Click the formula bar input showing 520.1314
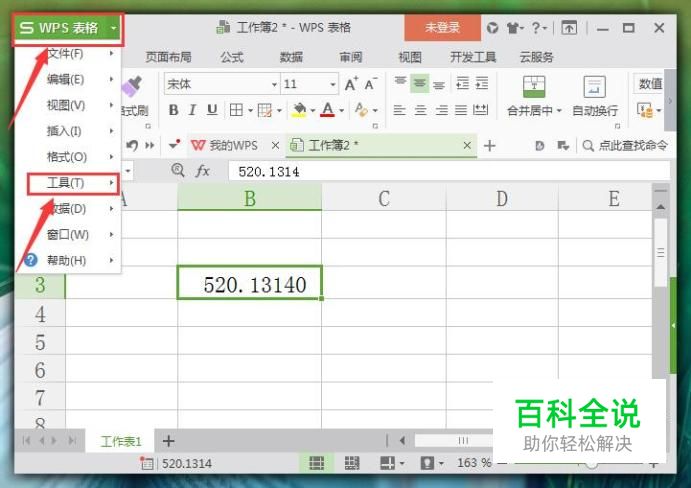The height and width of the screenshot is (488, 691). click(450, 171)
